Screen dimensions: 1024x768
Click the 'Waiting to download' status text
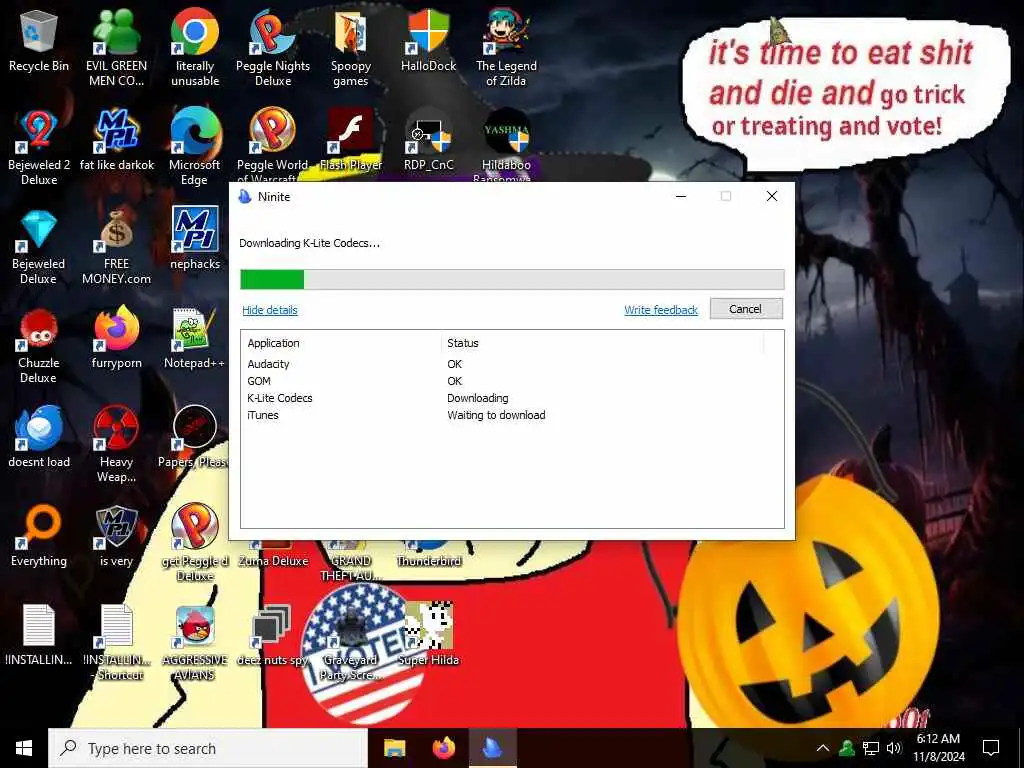pos(496,415)
